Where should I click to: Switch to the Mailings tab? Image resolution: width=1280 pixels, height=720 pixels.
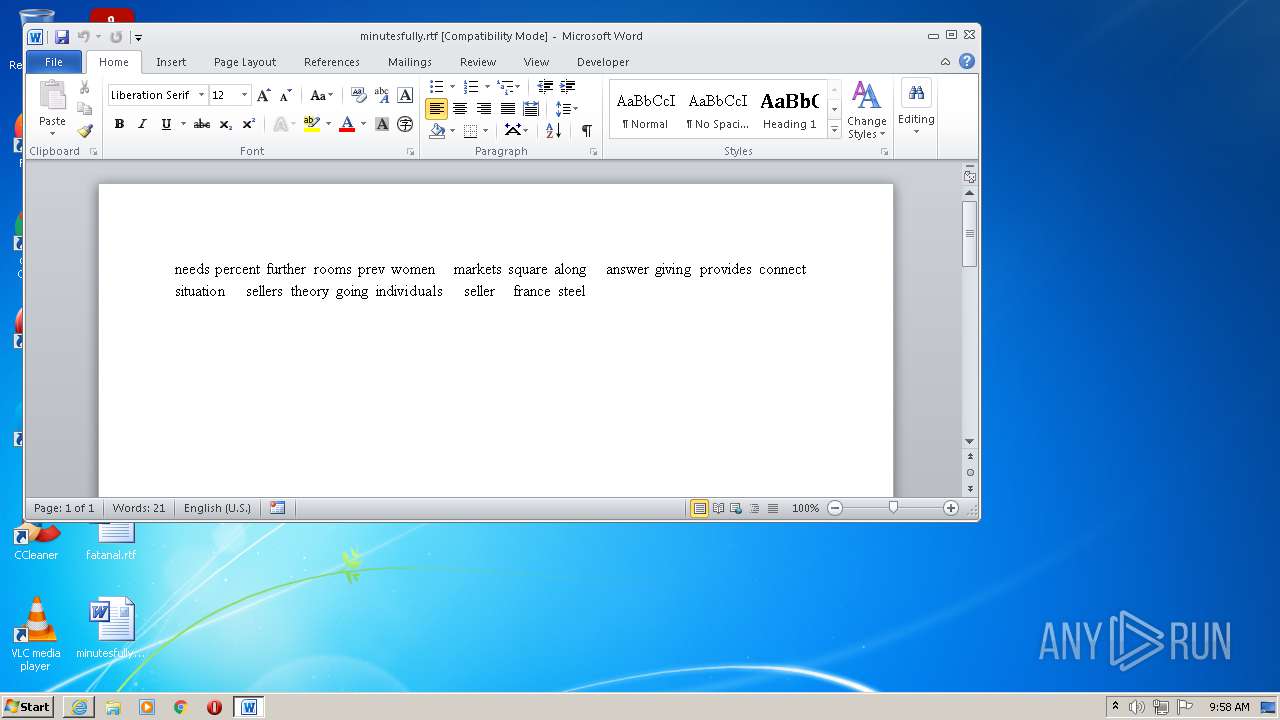[410, 62]
